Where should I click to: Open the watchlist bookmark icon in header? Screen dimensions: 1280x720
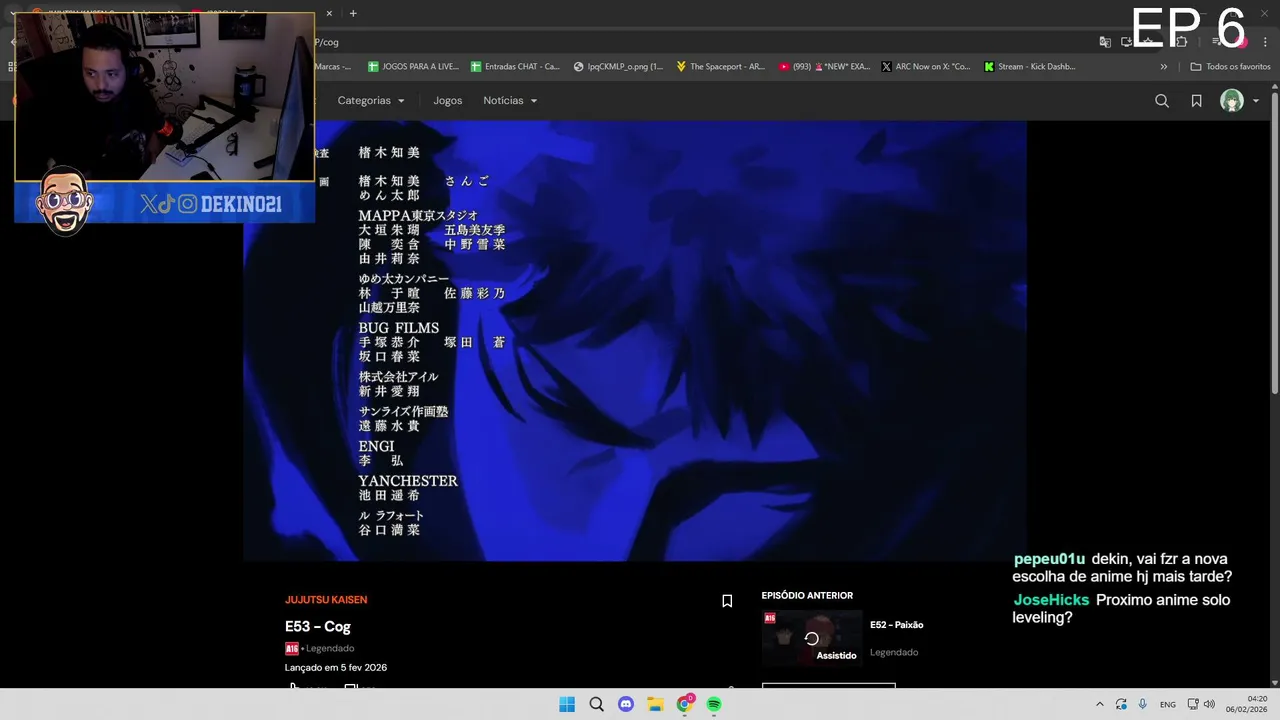point(1196,101)
